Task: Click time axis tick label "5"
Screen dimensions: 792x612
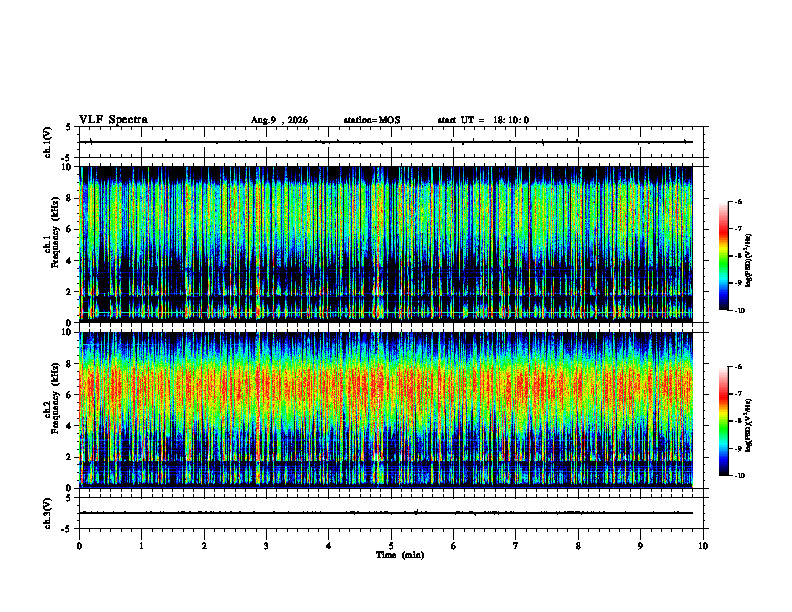Action: pyautogui.click(x=391, y=546)
